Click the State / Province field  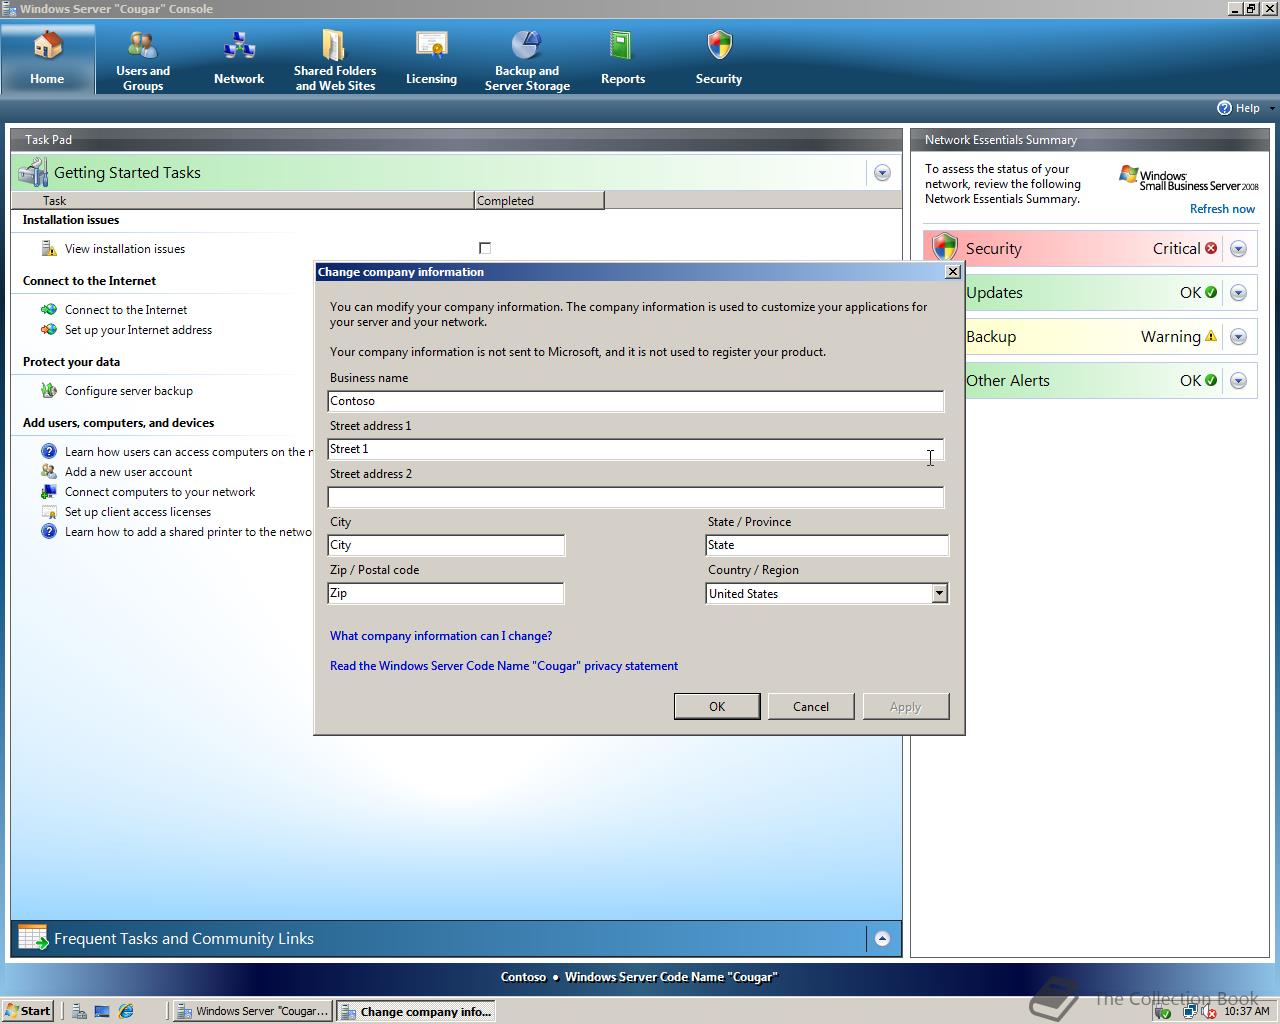click(x=827, y=545)
